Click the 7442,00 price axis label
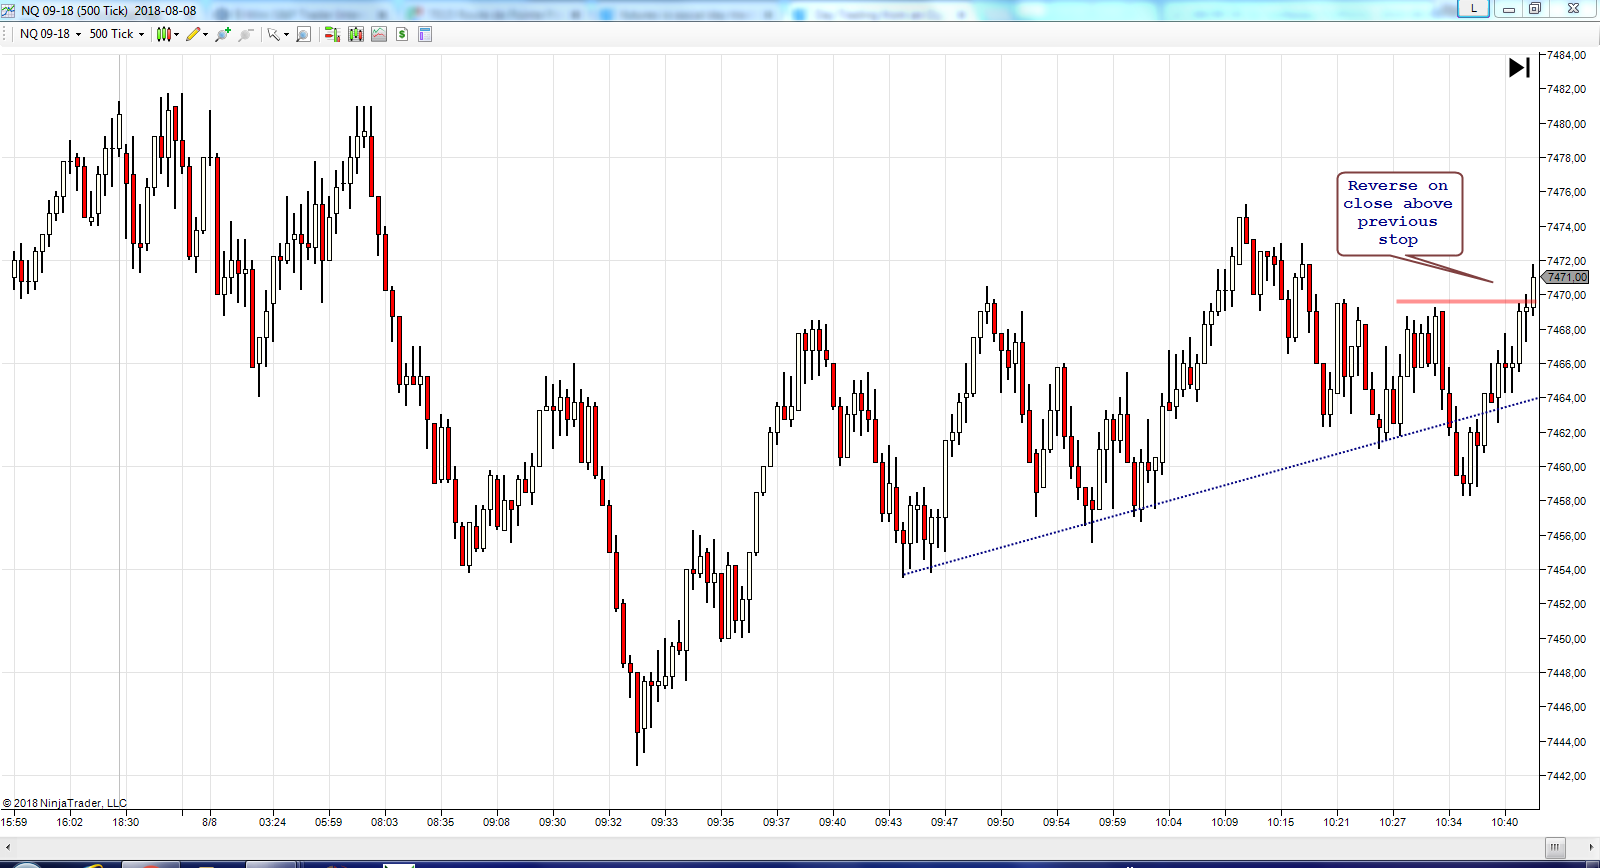Image resolution: width=1600 pixels, height=868 pixels. click(x=1566, y=776)
